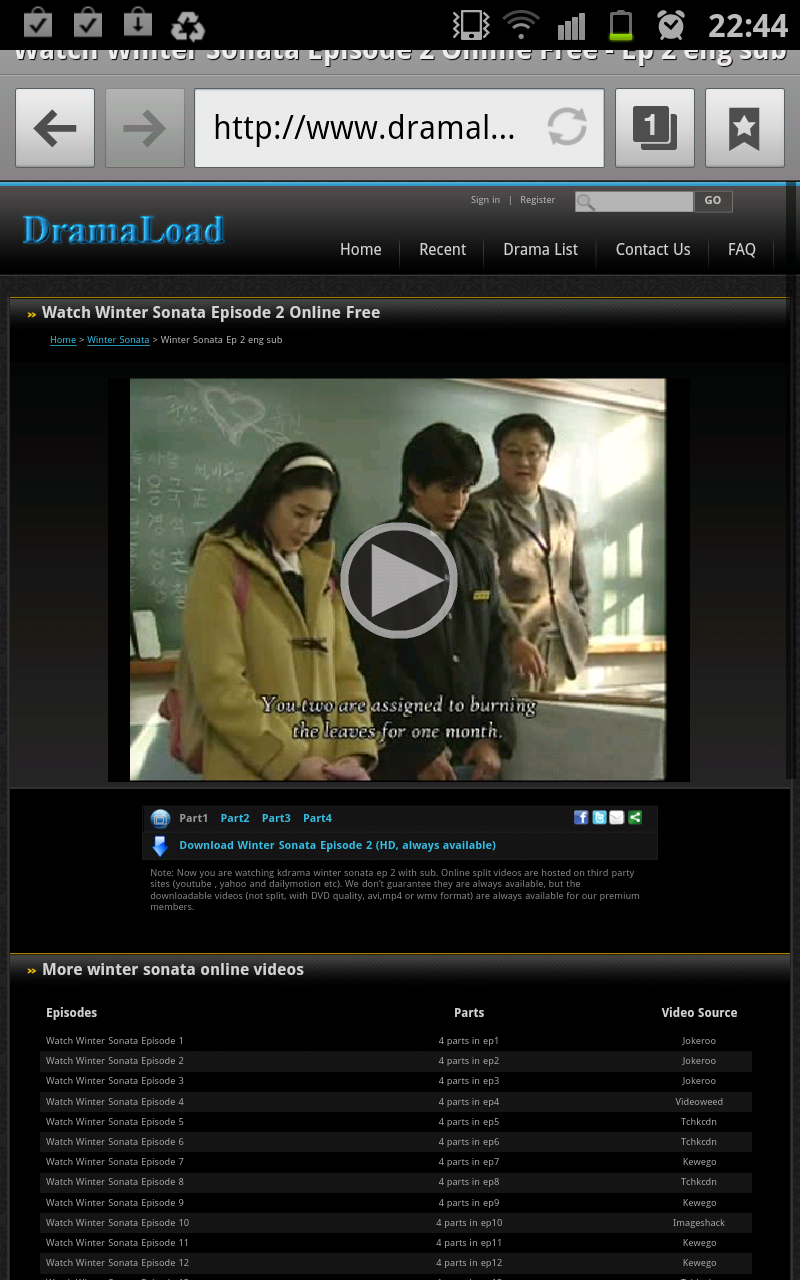The width and height of the screenshot is (800, 1280).
Task: Open Watch Winter Sonata Episode 1
Action: (x=115, y=1041)
